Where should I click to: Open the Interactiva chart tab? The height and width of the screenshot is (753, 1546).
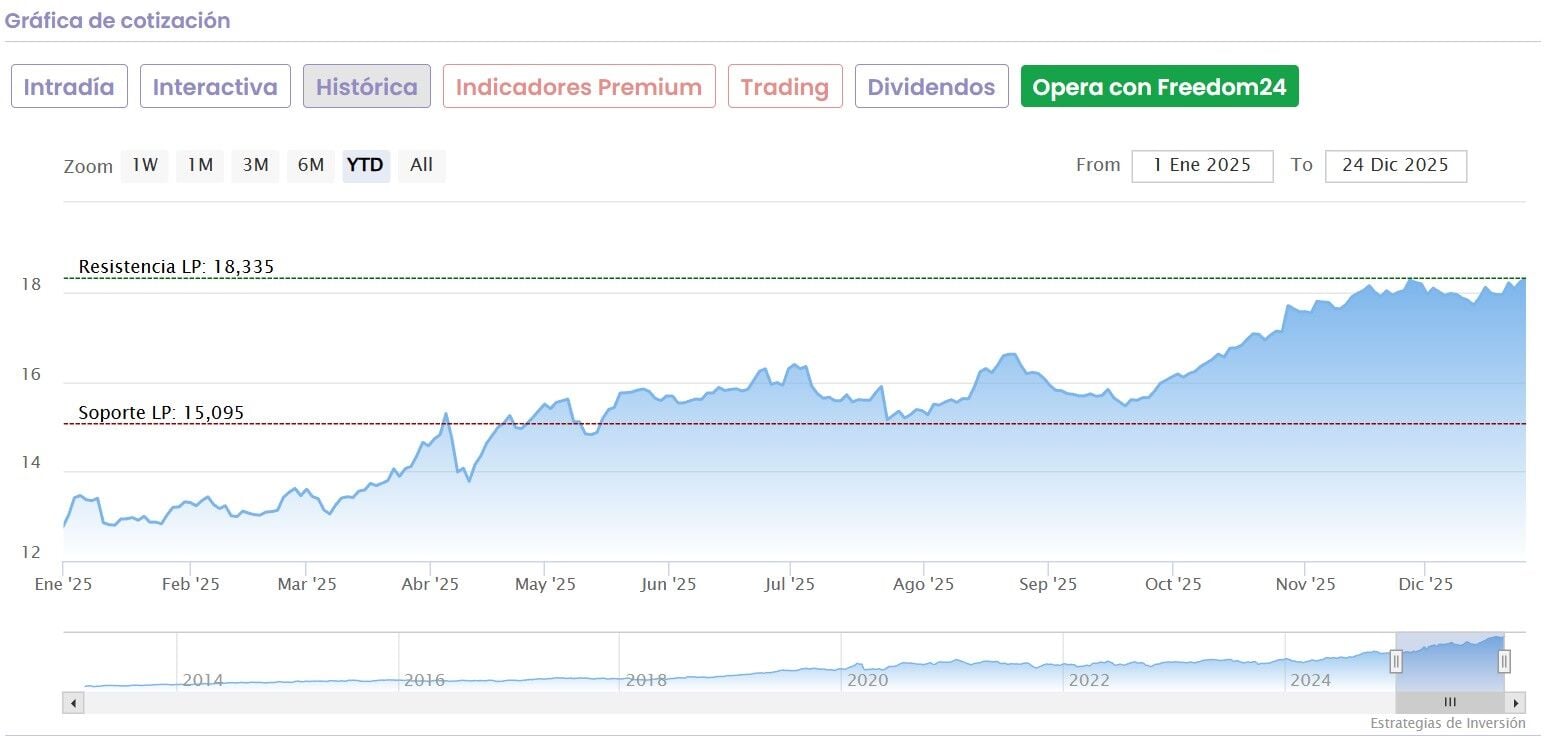pyautogui.click(x=215, y=87)
